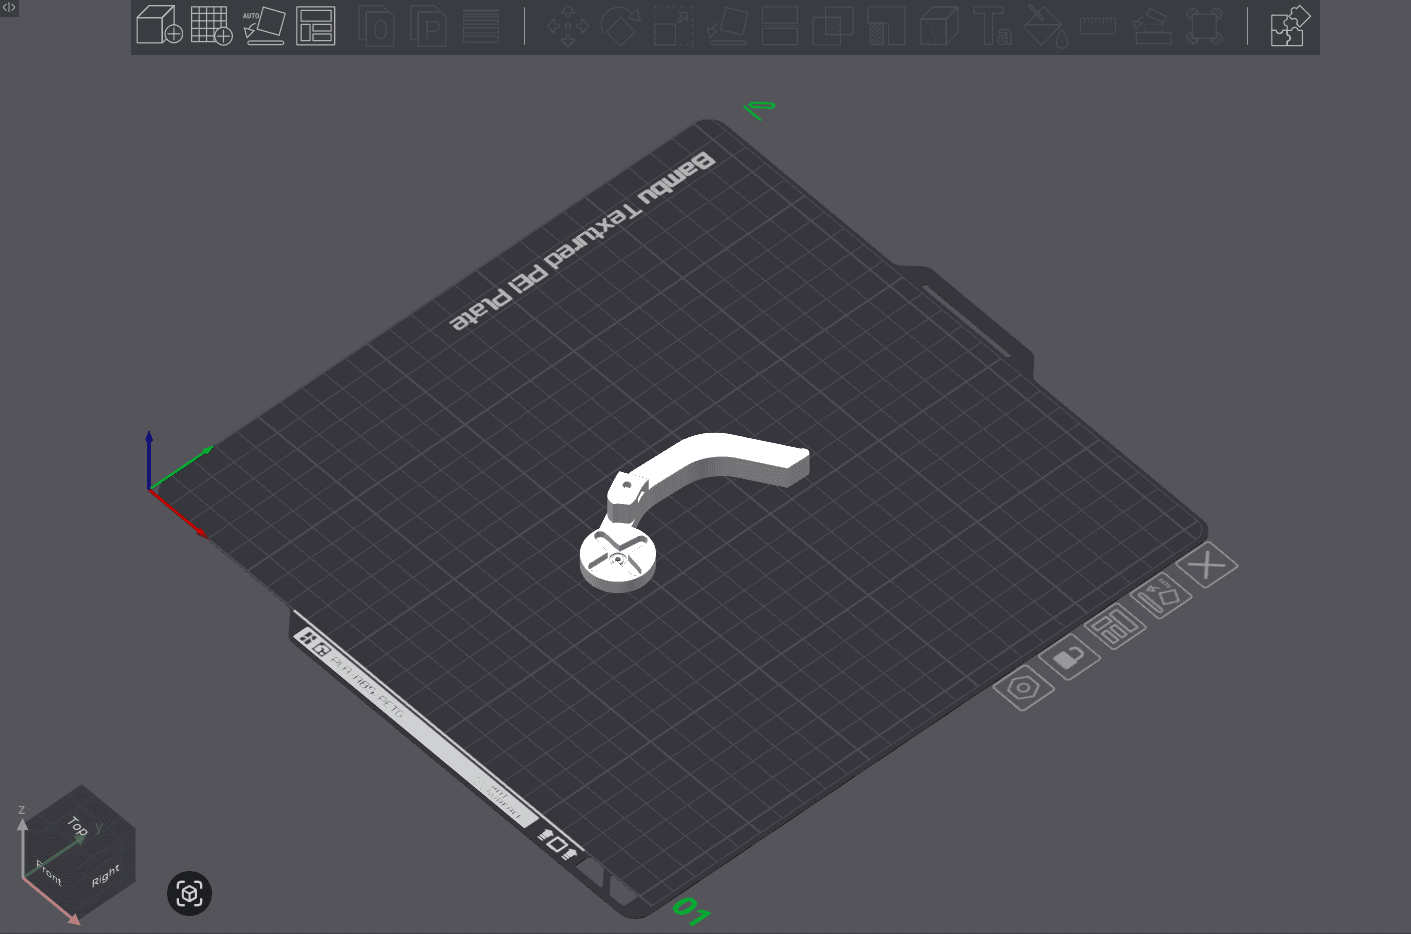Viewport: 1411px width, 934px height.
Task: Toggle the lock on the current plate
Action: pos(1068,658)
